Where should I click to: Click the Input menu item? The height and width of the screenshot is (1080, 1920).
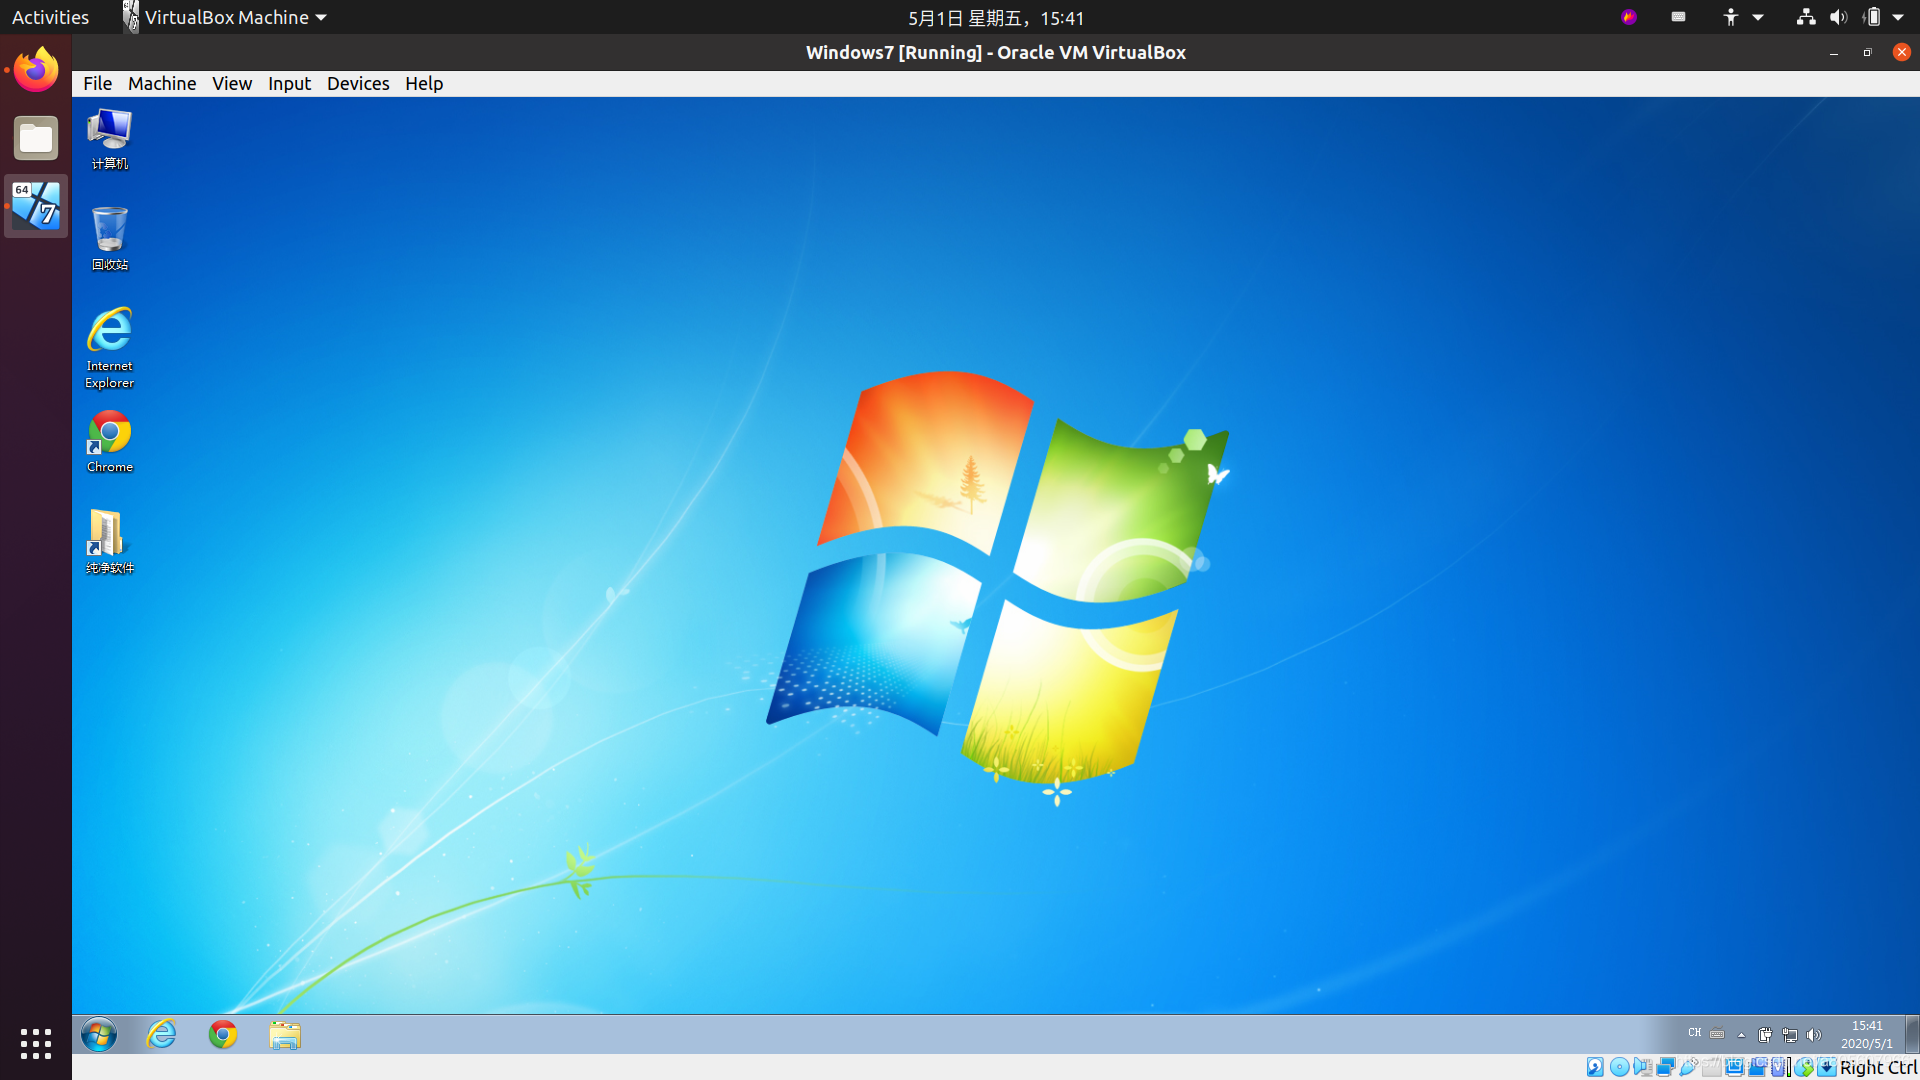[289, 83]
